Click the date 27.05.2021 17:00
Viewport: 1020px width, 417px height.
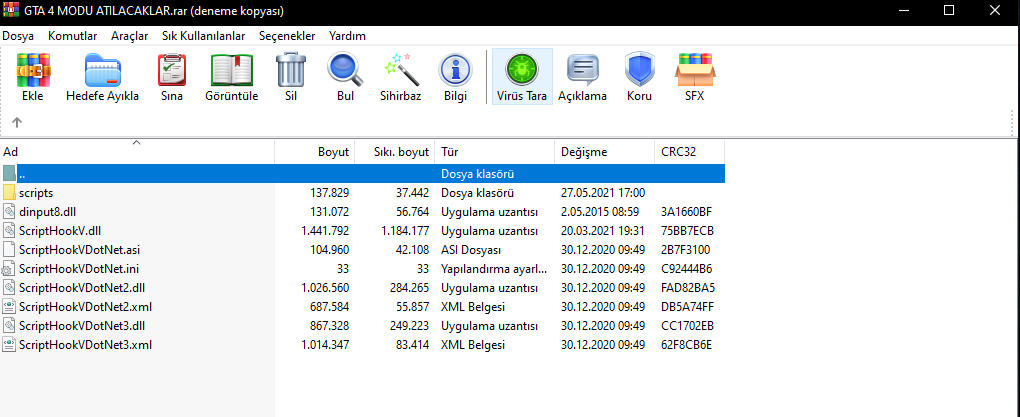[x=602, y=193]
